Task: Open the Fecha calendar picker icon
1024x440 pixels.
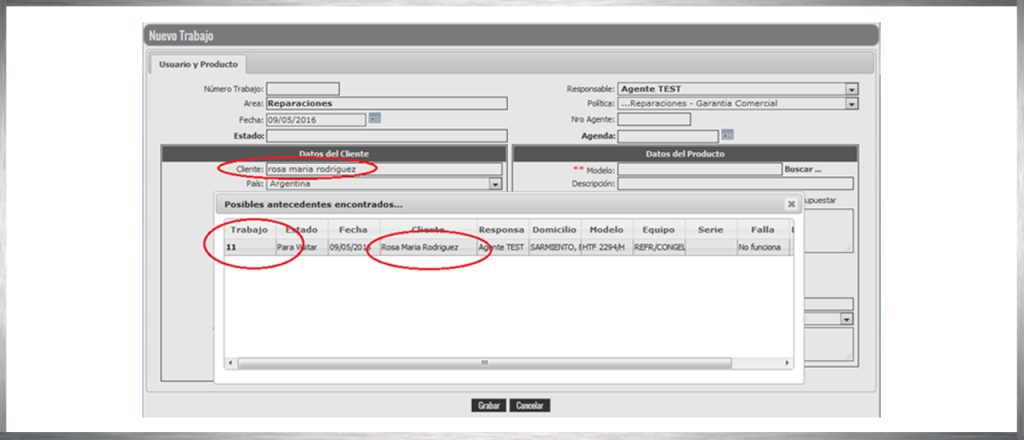Action: pyautogui.click(x=375, y=118)
